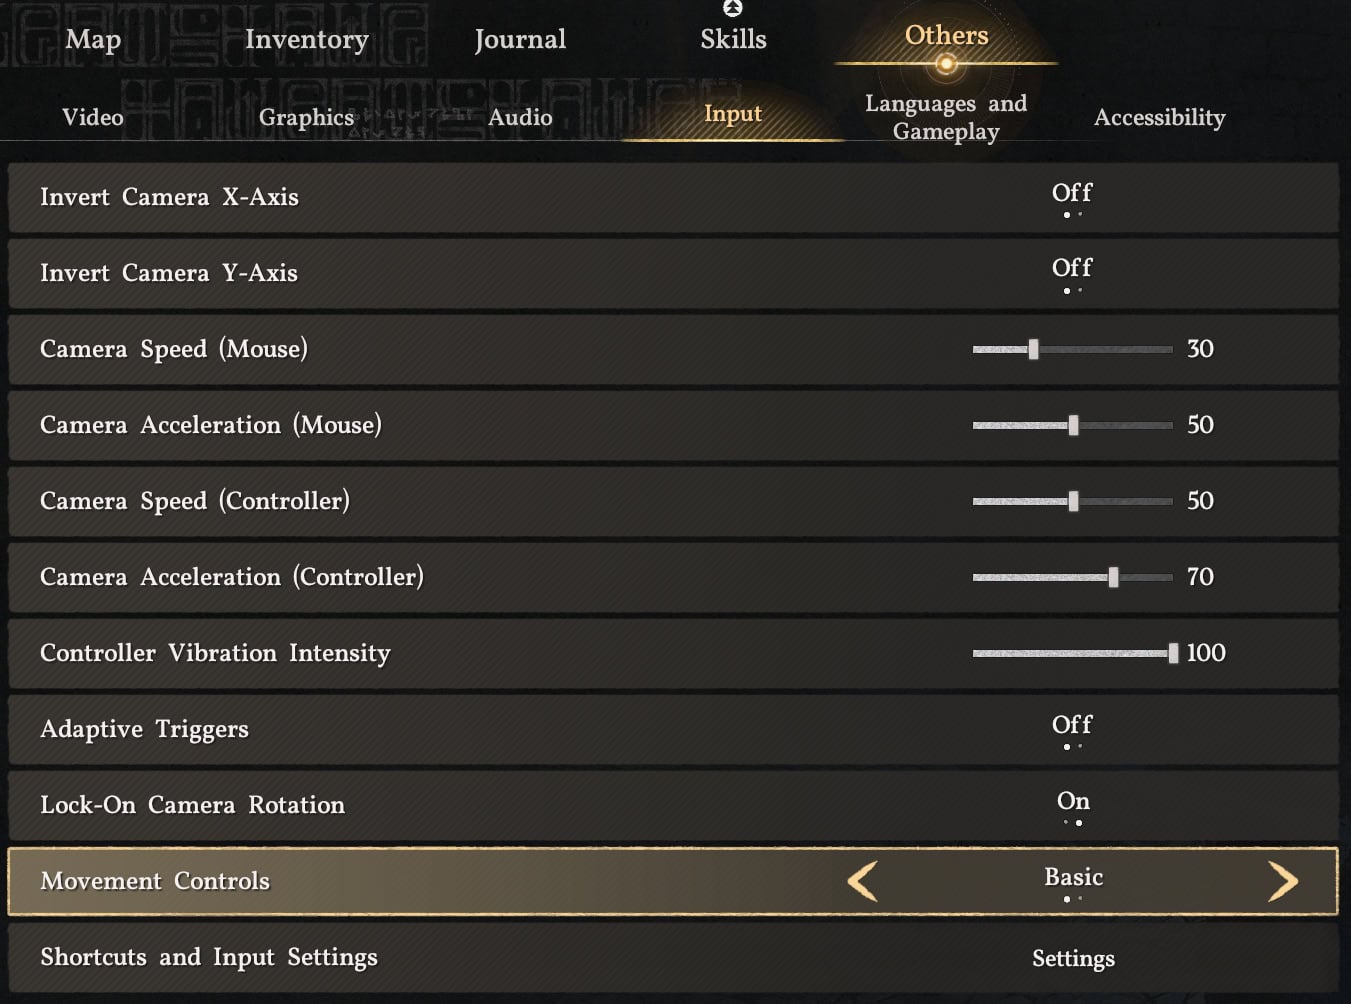Open the Journal tab
The width and height of the screenshot is (1351, 1004).
520,39
